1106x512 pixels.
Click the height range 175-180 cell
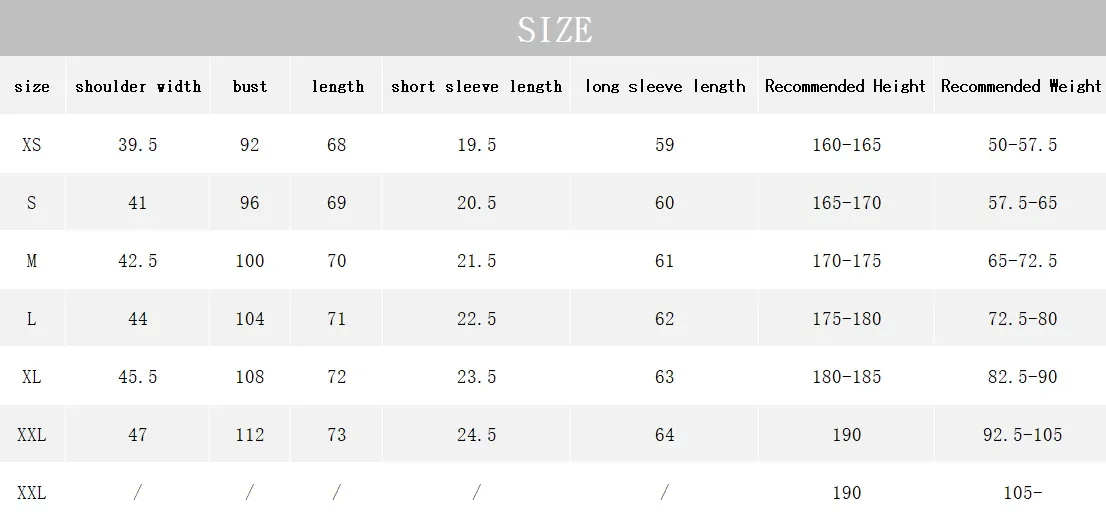pyautogui.click(x=846, y=319)
